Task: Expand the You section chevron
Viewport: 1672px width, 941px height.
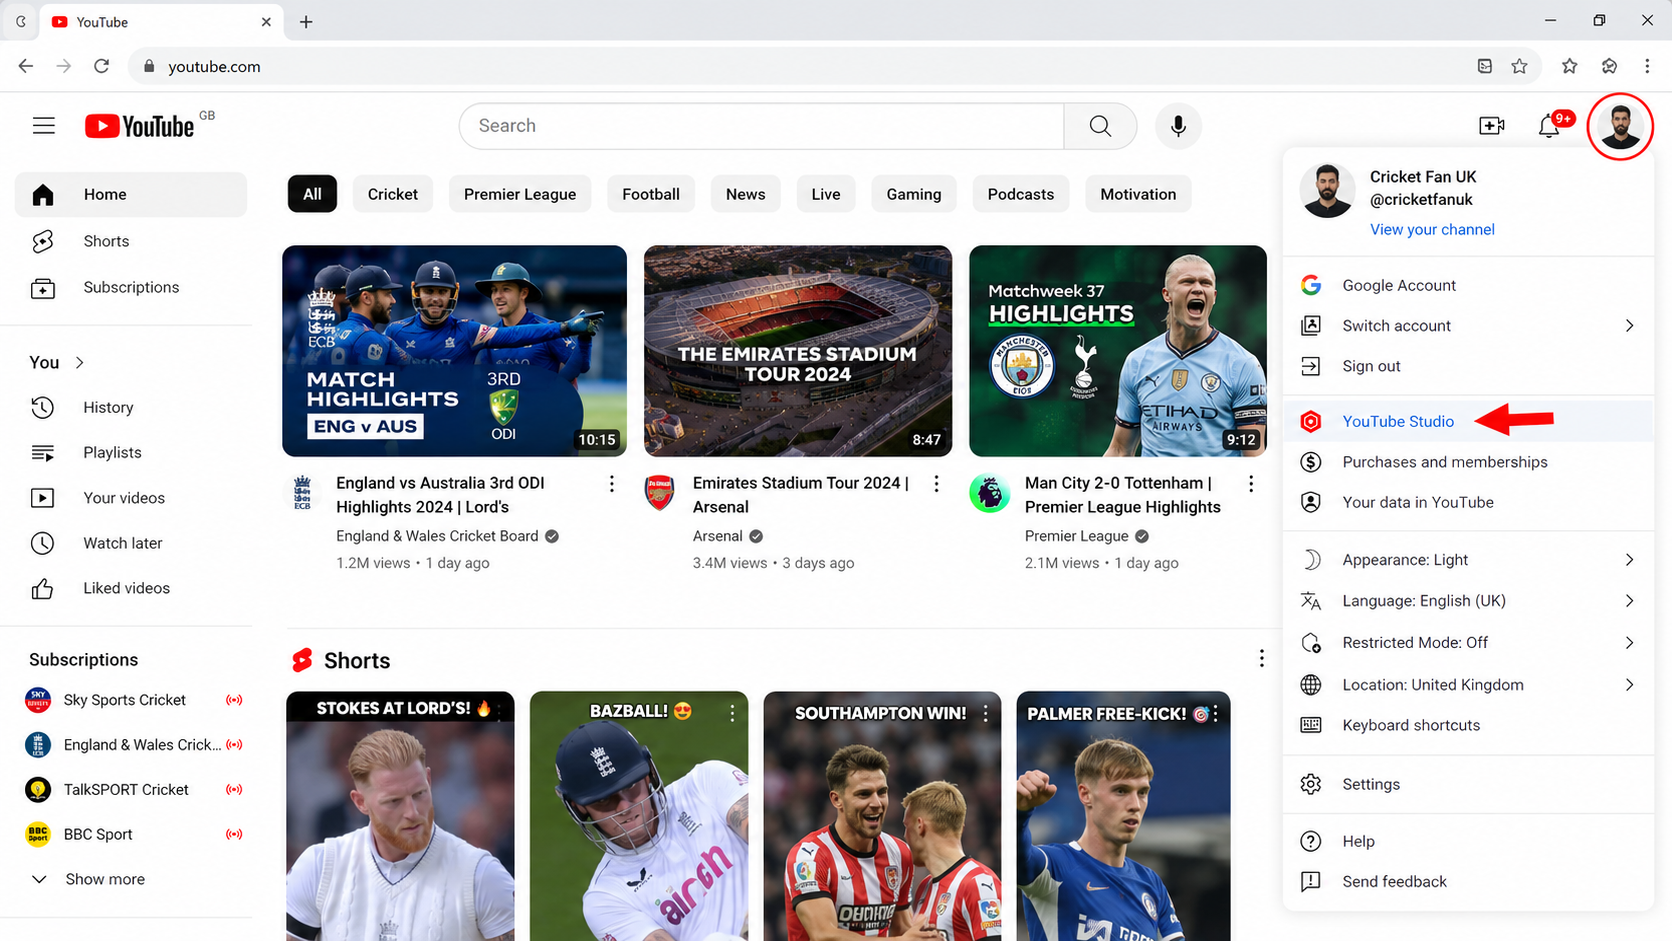Action: point(80,363)
